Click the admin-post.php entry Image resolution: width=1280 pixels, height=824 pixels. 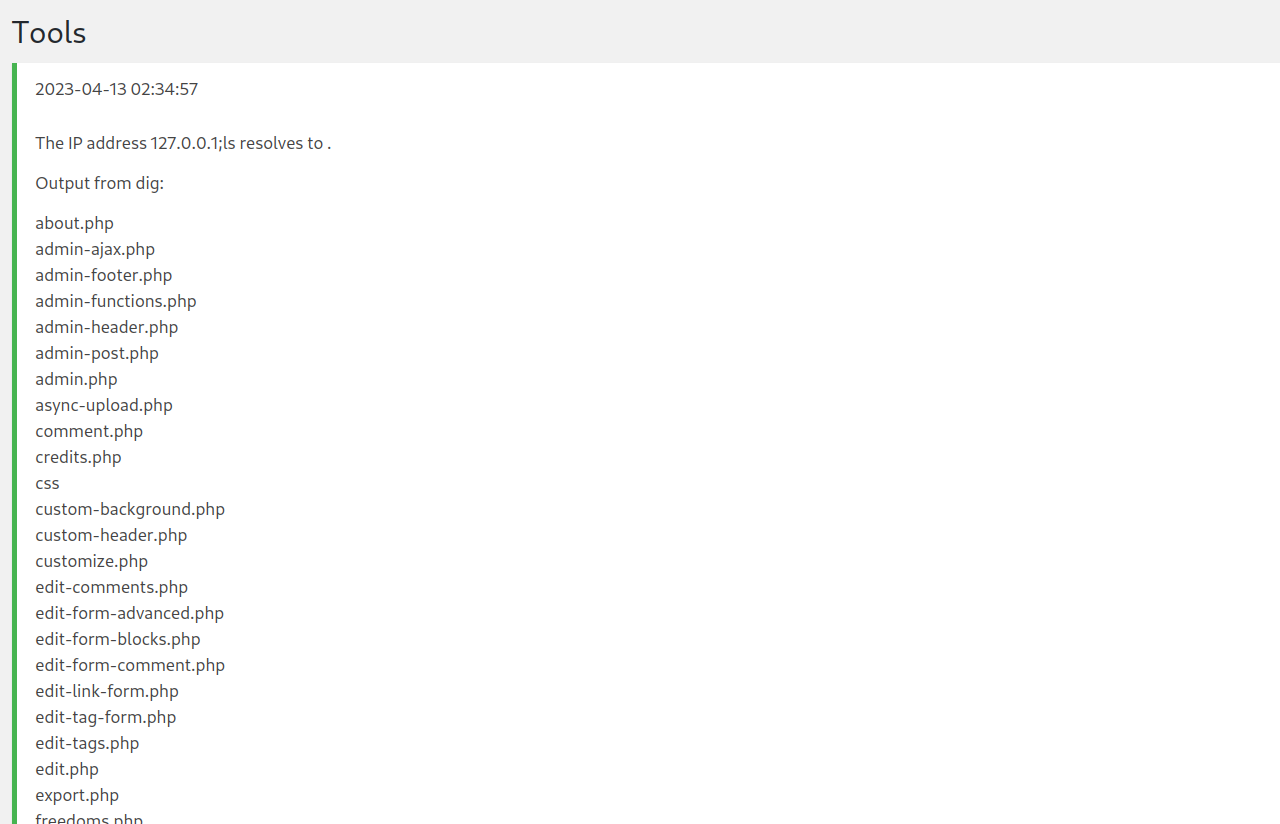96,353
